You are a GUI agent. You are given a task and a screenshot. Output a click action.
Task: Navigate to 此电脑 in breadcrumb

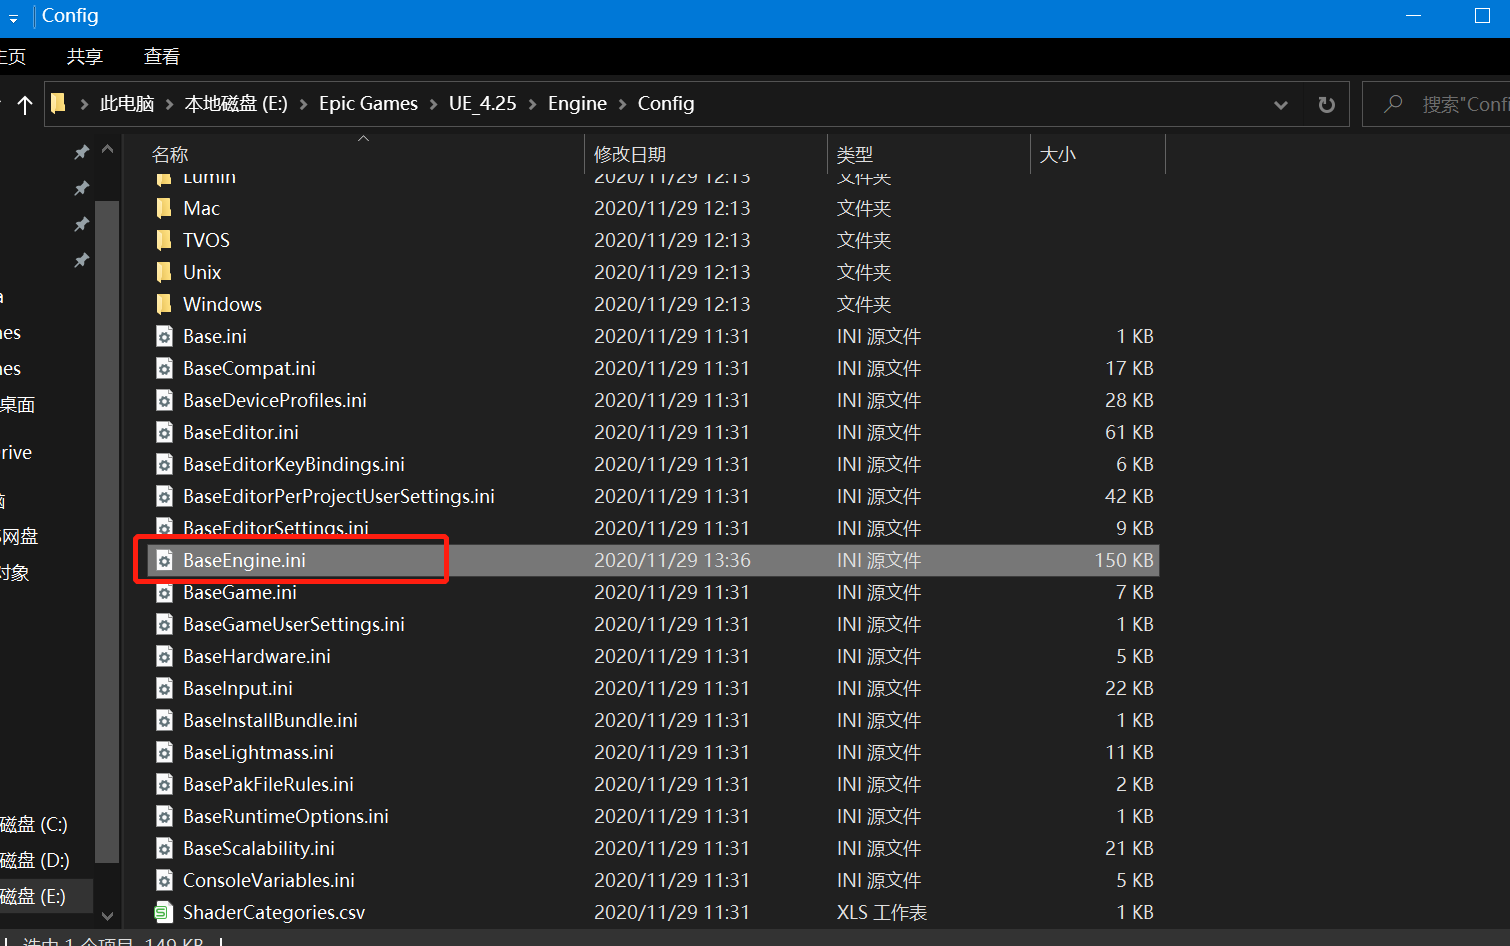[x=127, y=104]
